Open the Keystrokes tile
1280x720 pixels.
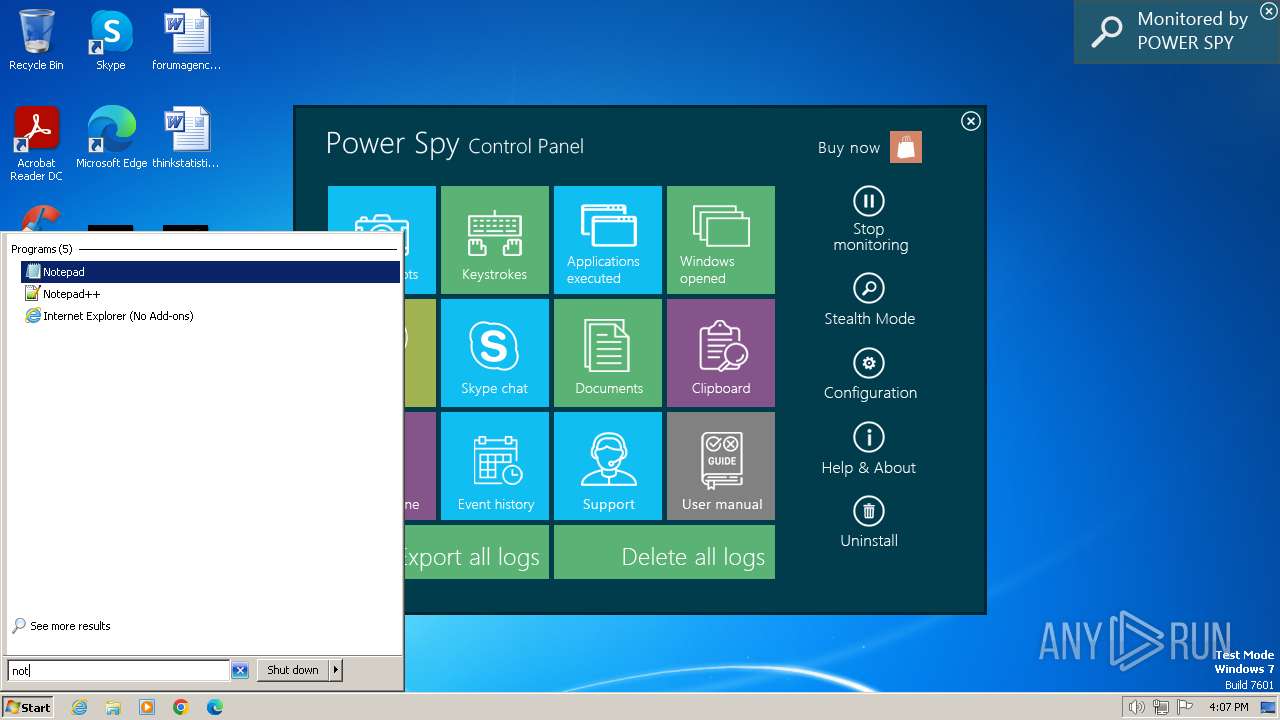click(494, 240)
